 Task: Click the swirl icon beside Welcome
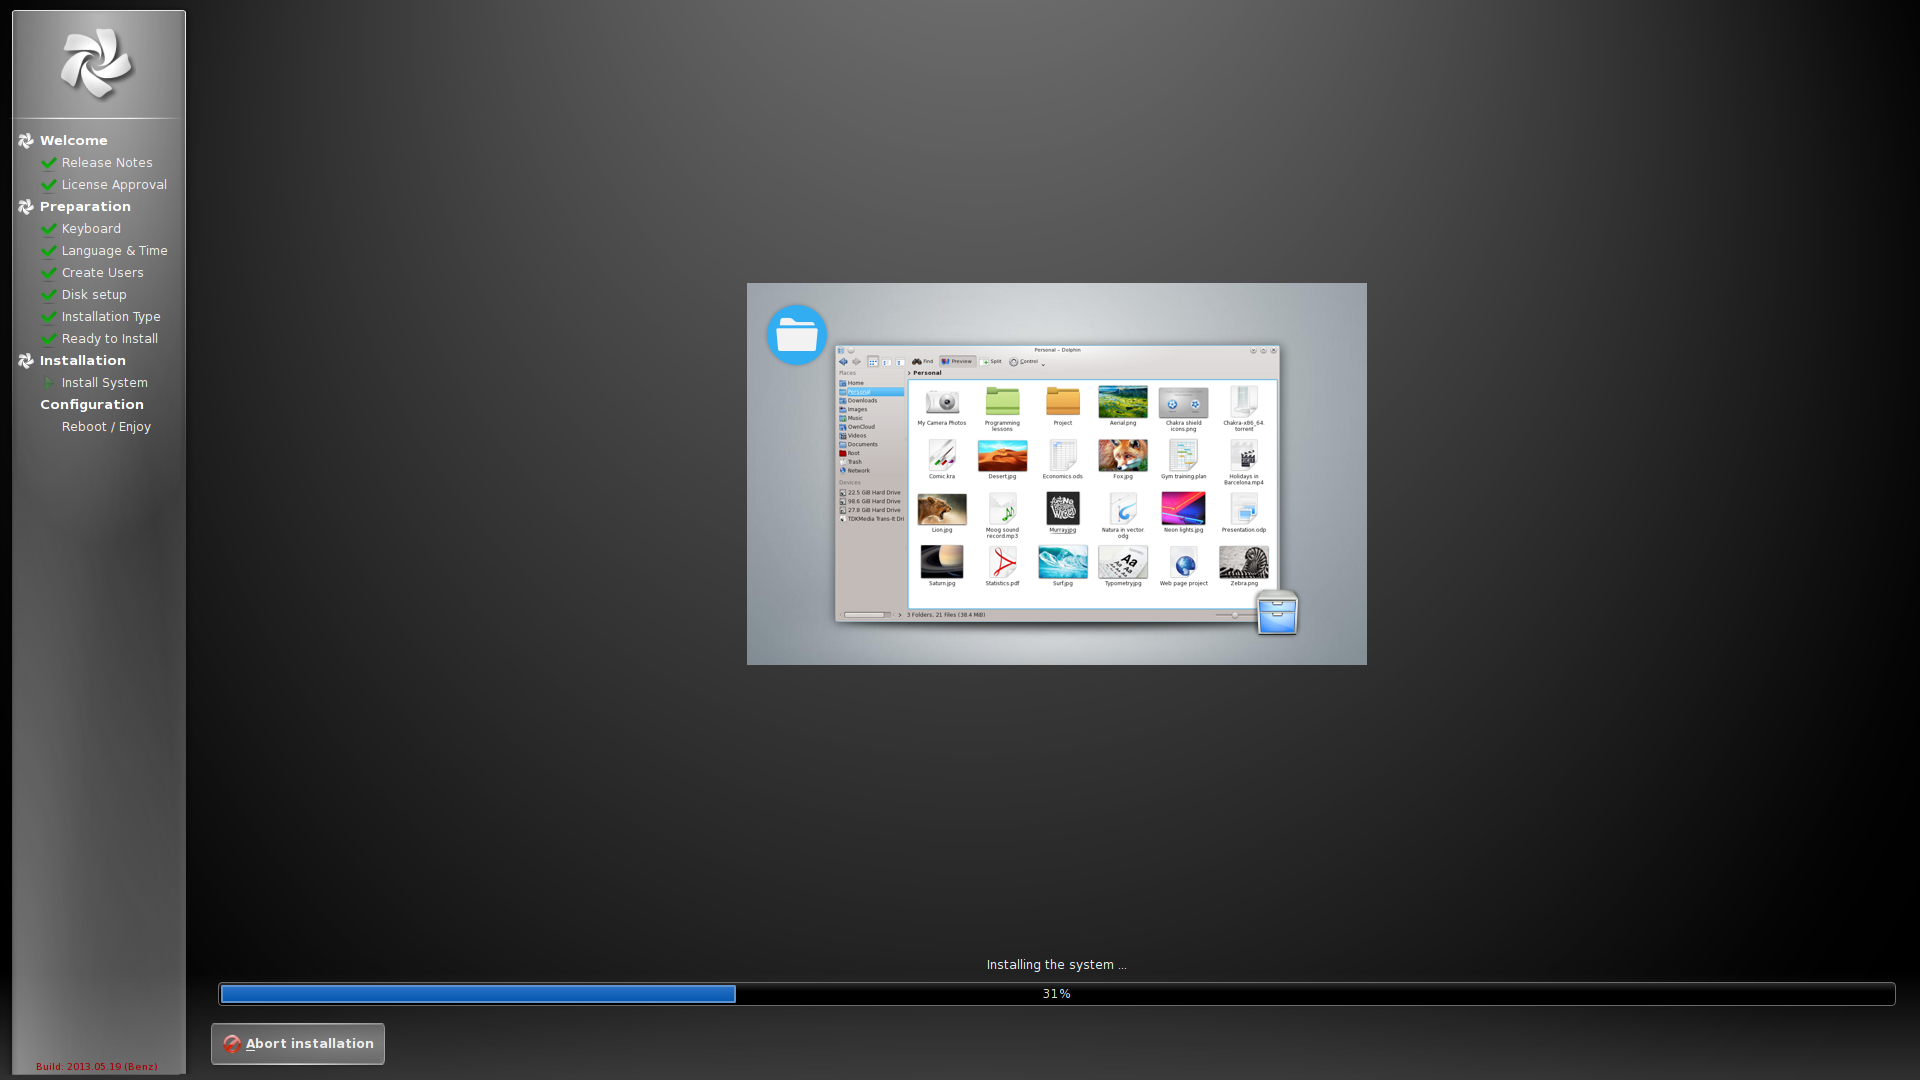tap(26, 141)
